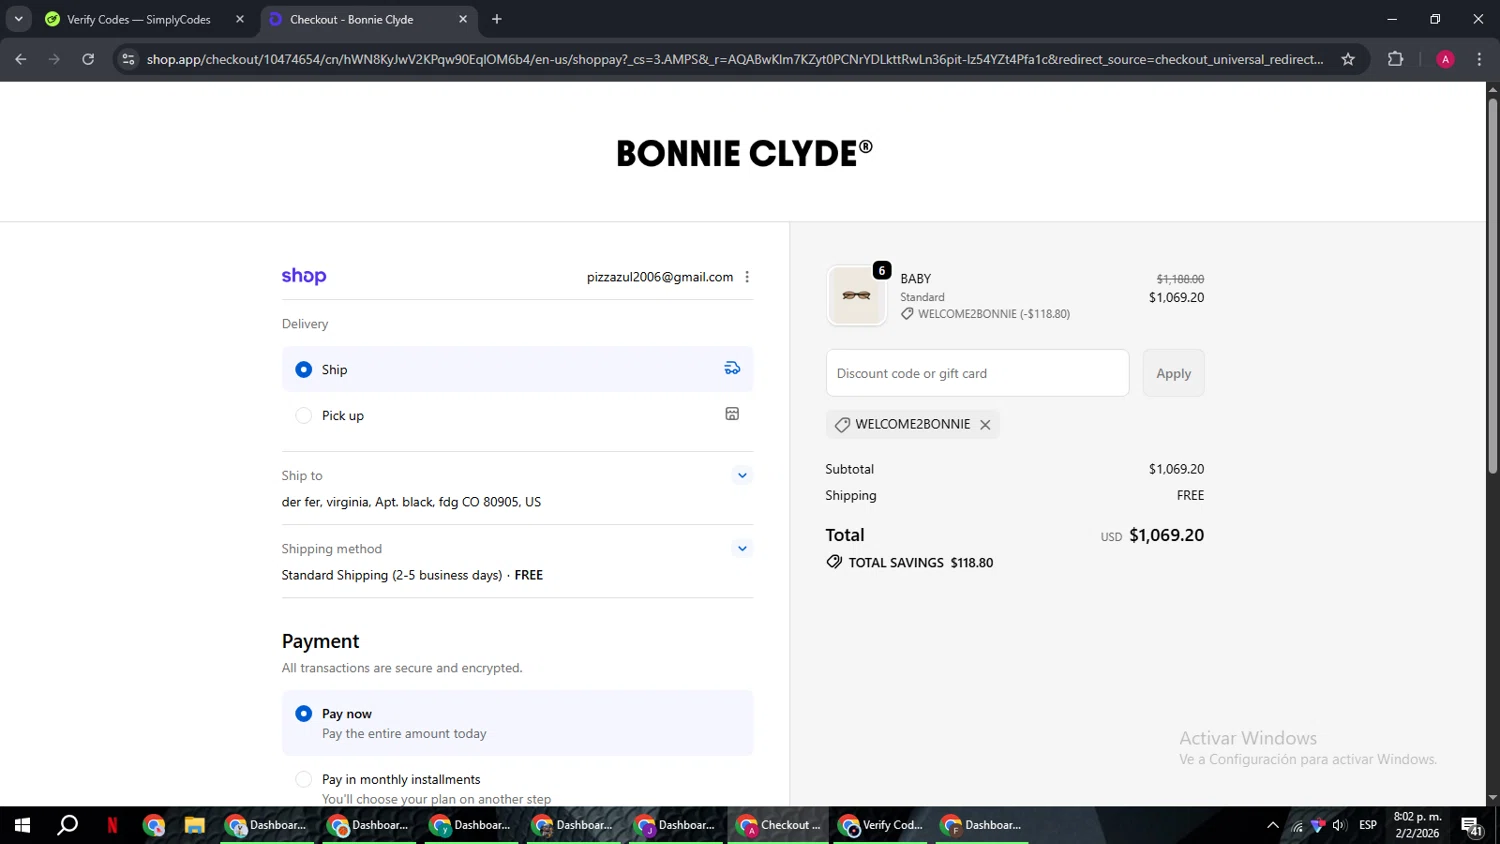Screen dimensions: 1500x844
Task: Go back to the previous page
Action: tap(21, 59)
